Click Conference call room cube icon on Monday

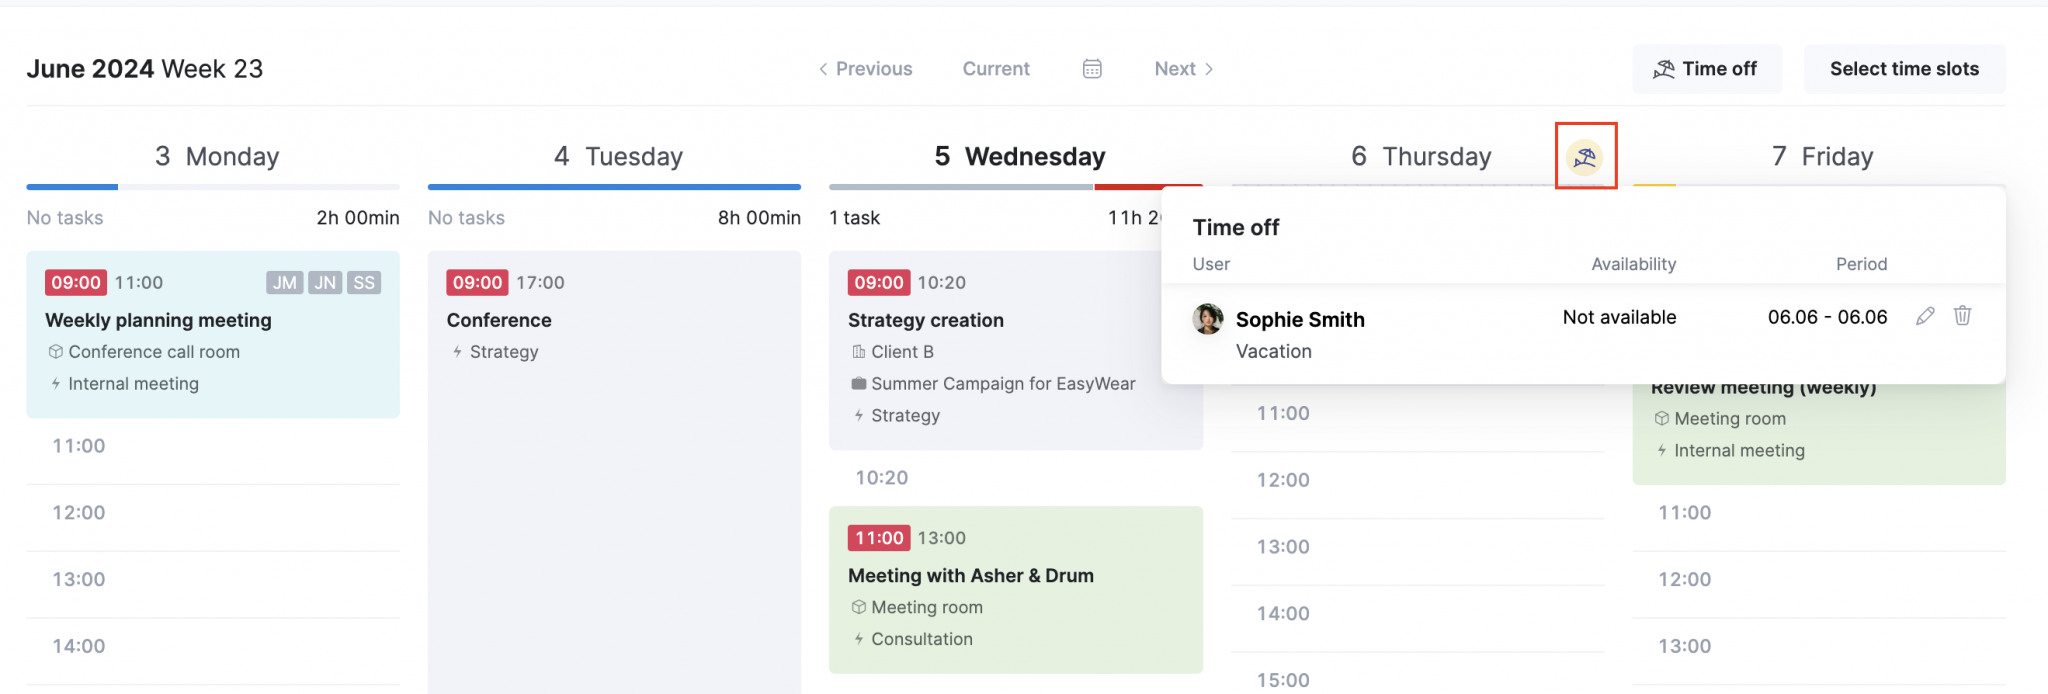point(55,351)
